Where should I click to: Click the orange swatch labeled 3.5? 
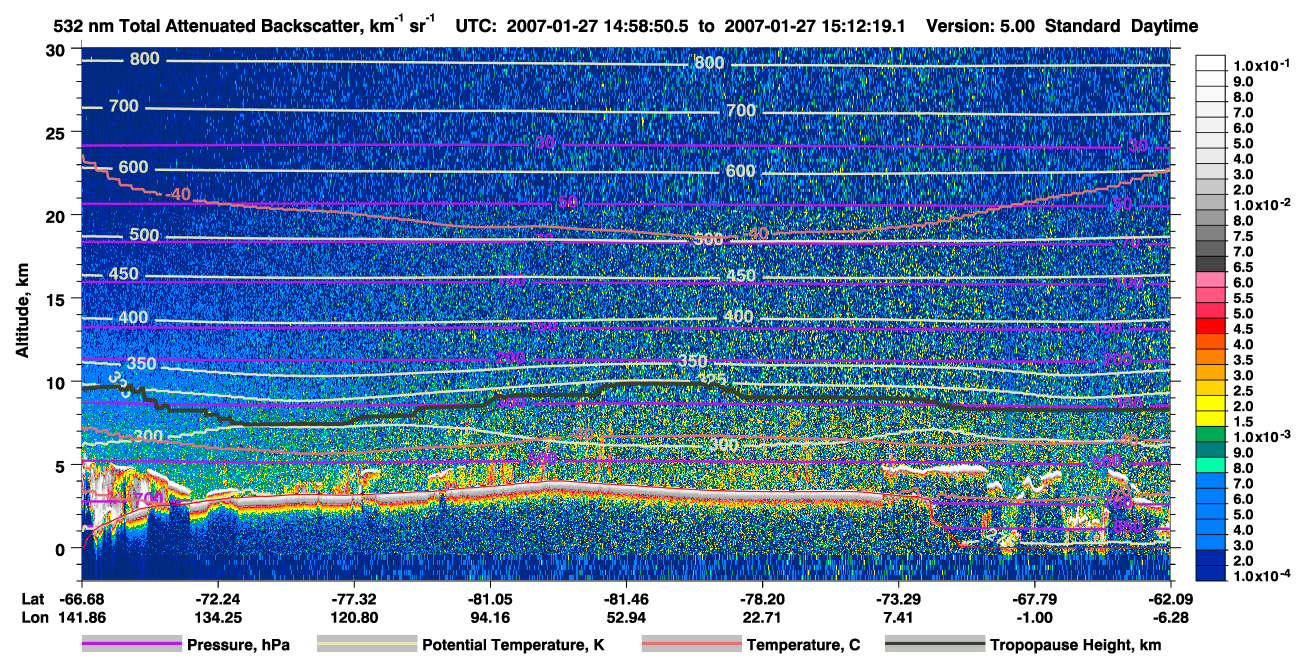(x=1210, y=355)
